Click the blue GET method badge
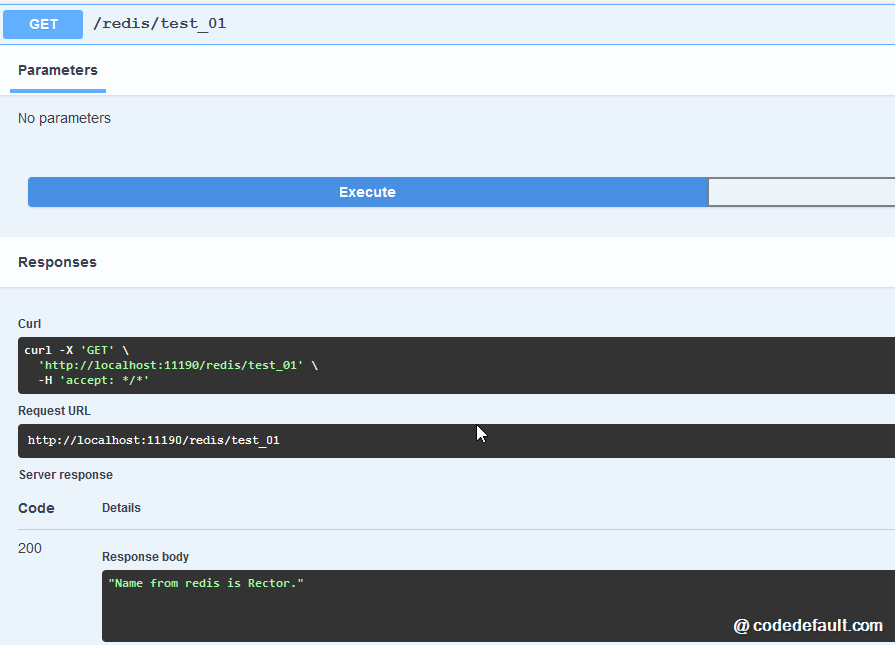Viewport: 895px width, 645px height. (43, 25)
